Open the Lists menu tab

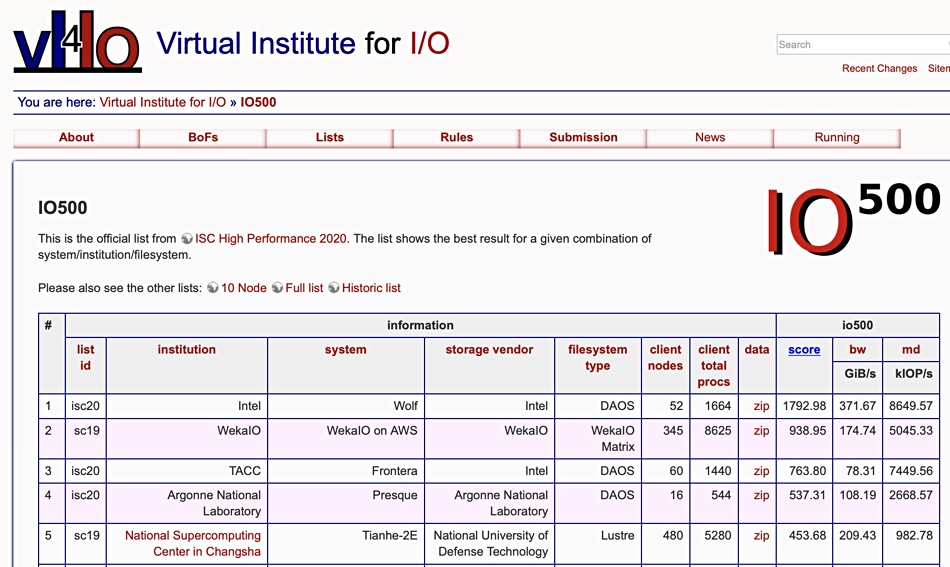click(330, 138)
